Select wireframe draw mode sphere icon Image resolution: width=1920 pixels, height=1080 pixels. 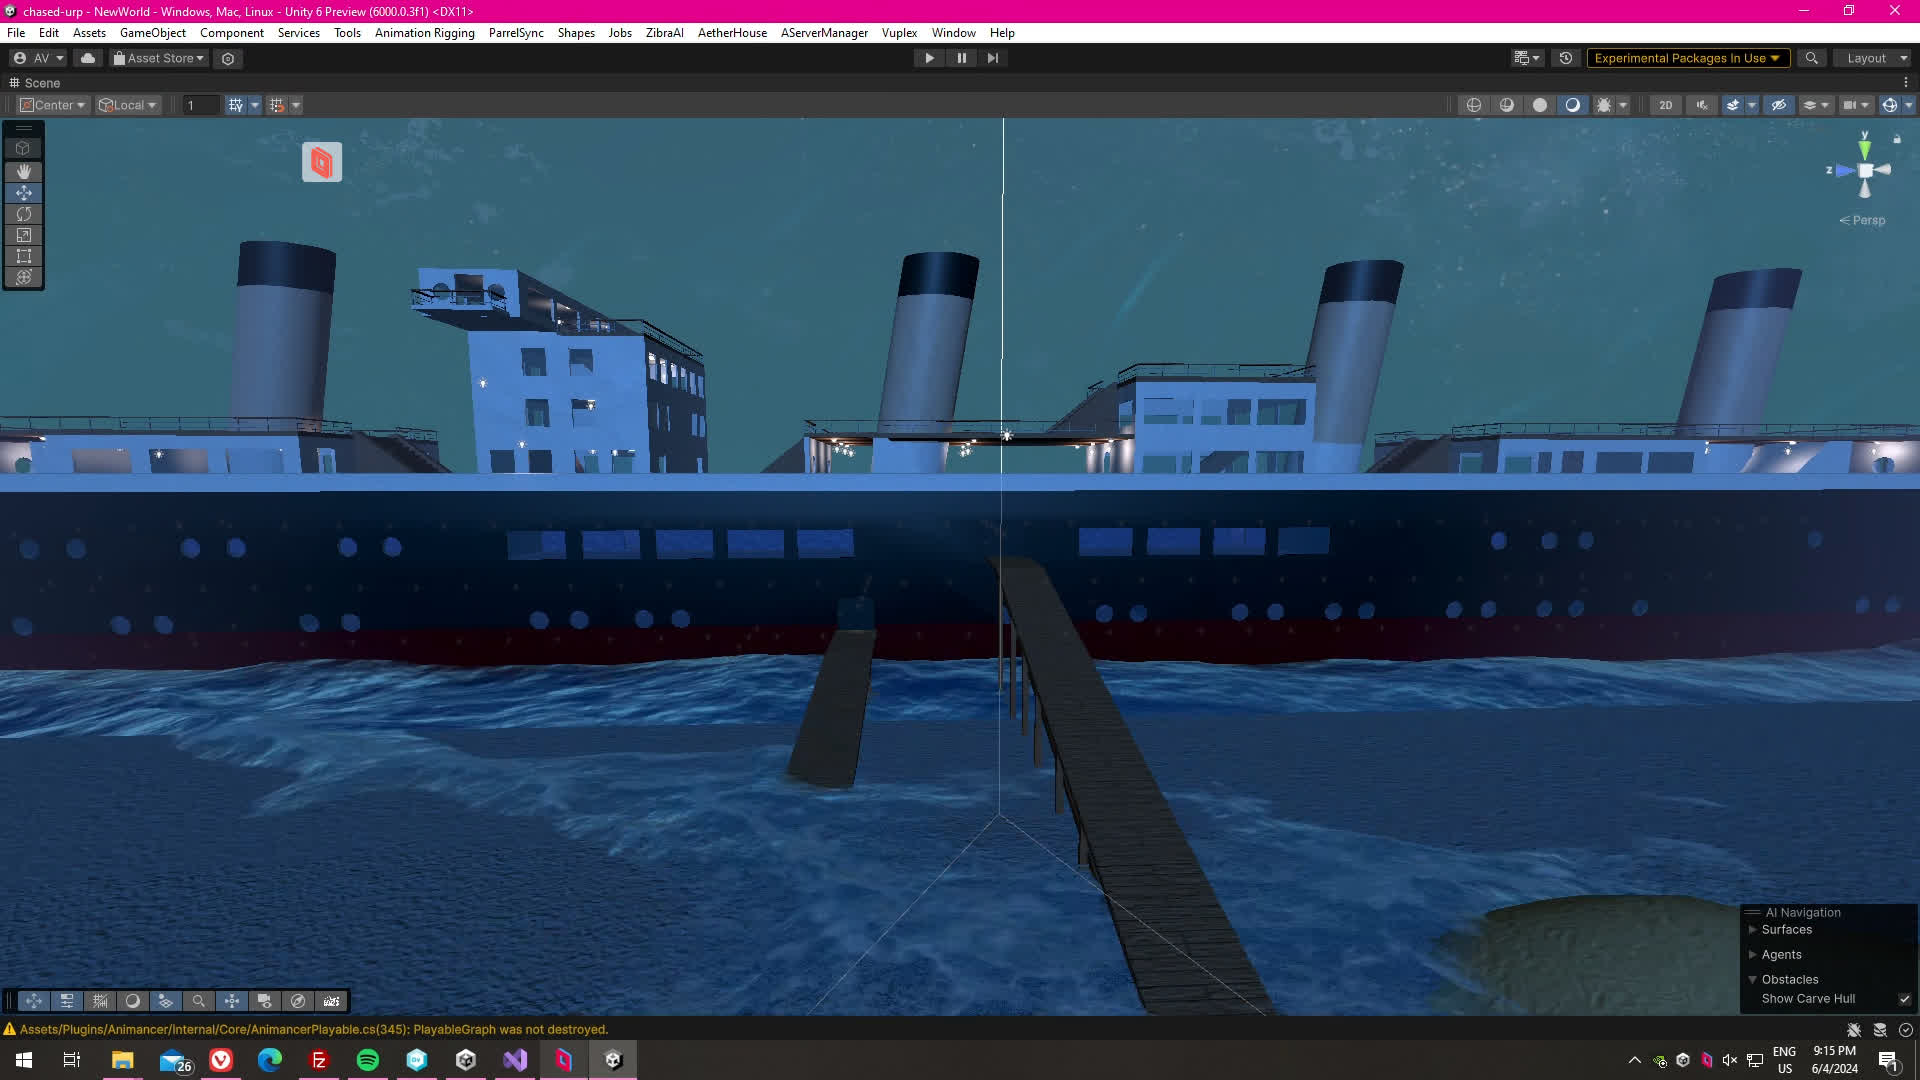click(1473, 105)
